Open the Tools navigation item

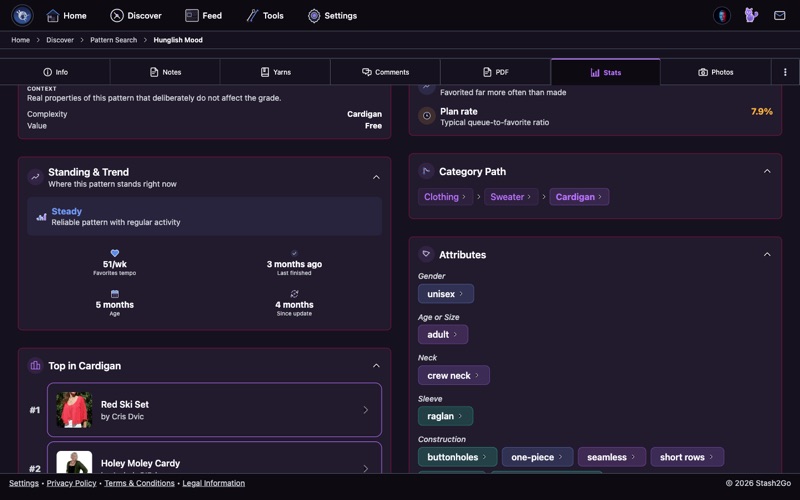pos(265,16)
